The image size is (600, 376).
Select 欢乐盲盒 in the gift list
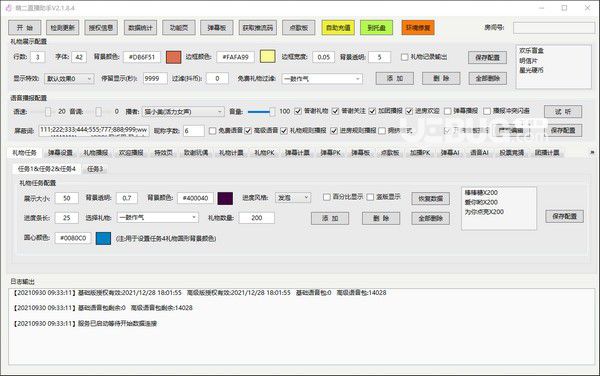[x=532, y=50]
